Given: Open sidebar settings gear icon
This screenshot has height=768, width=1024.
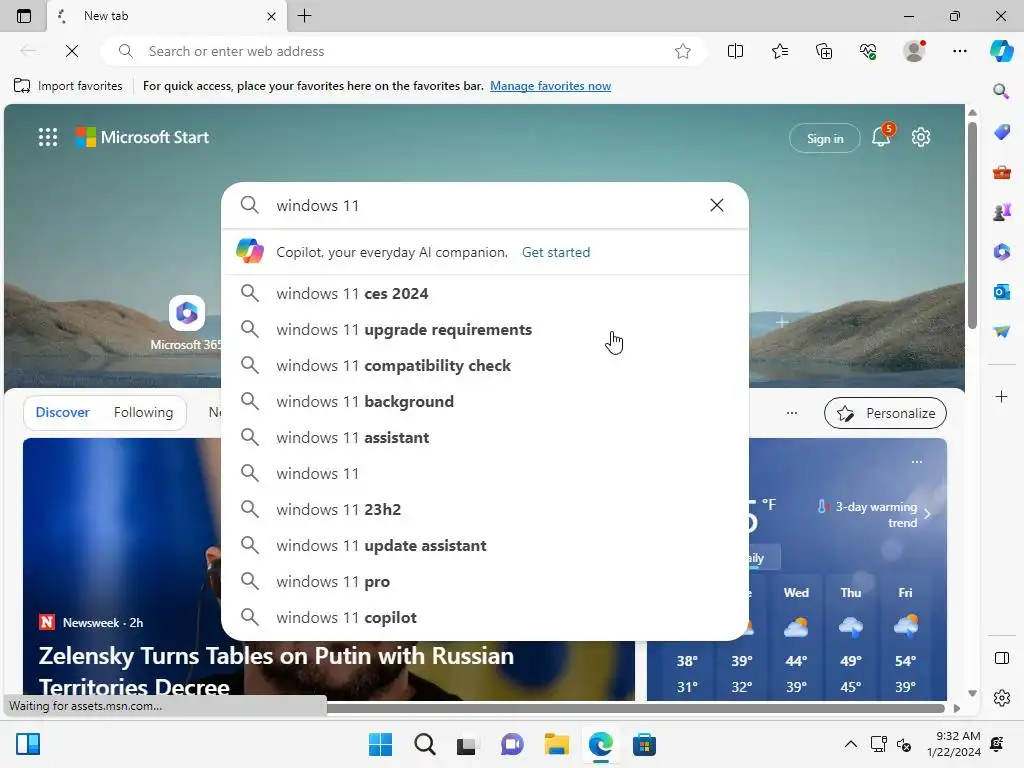Looking at the screenshot, I should (x=1001, y=698).
